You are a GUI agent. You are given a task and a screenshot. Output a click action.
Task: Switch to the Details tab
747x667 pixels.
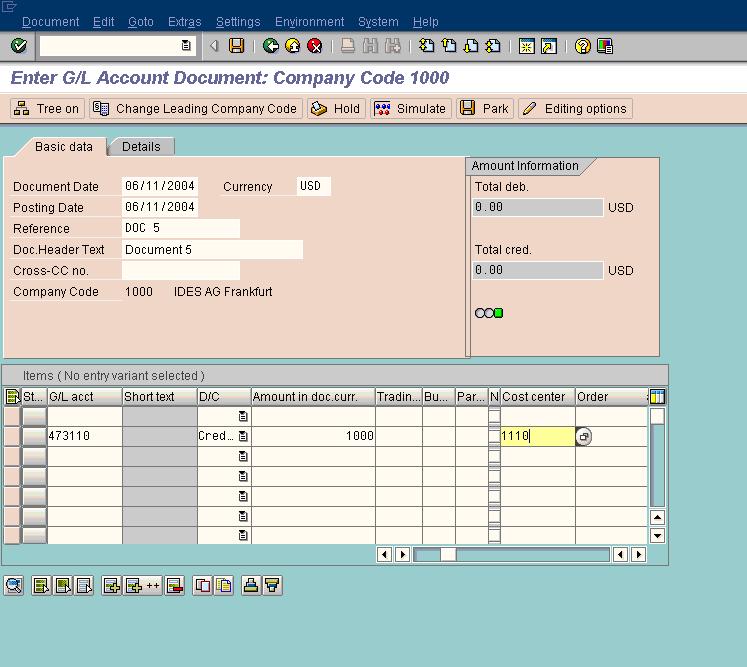[x=141, y=146]
